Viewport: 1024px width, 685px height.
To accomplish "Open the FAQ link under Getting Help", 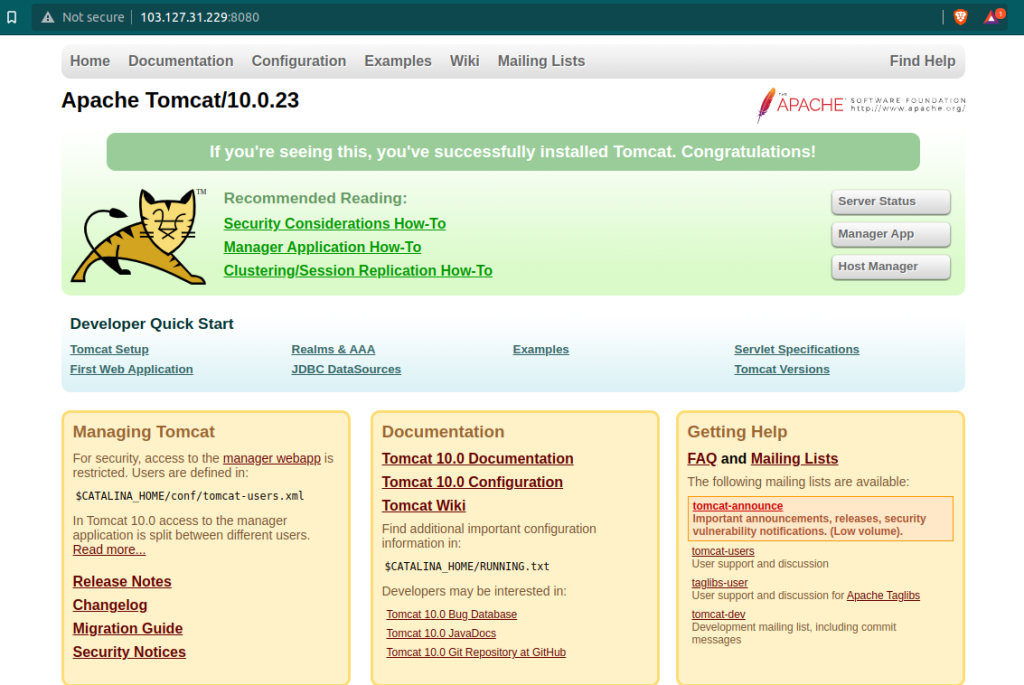I will click(x=701, y=458).
